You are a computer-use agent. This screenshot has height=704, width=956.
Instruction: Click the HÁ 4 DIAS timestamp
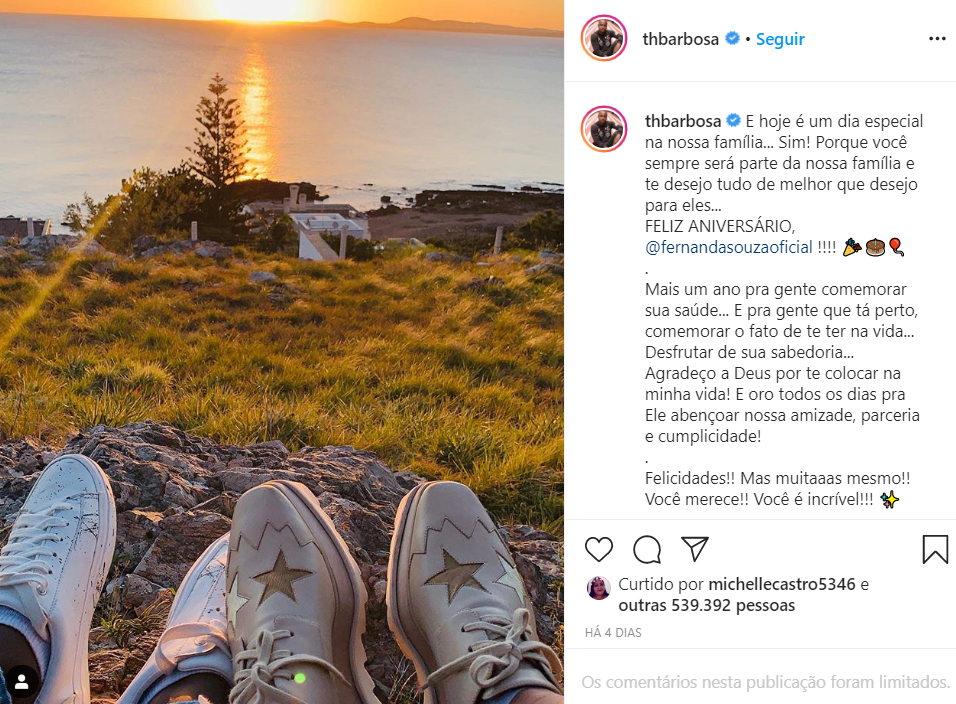[x=613, y=633]
